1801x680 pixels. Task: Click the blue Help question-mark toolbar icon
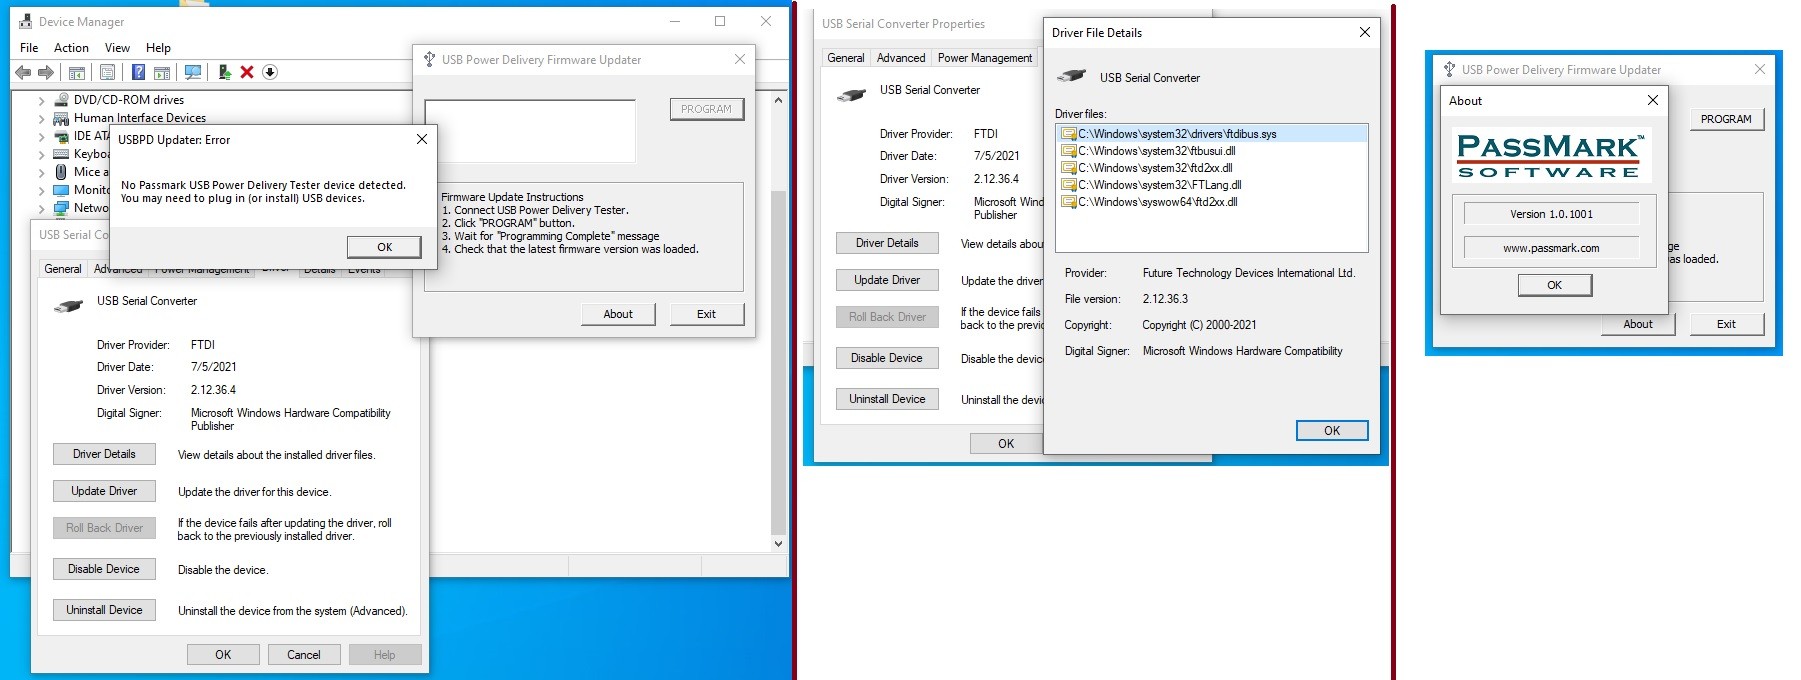coord(138,72)
